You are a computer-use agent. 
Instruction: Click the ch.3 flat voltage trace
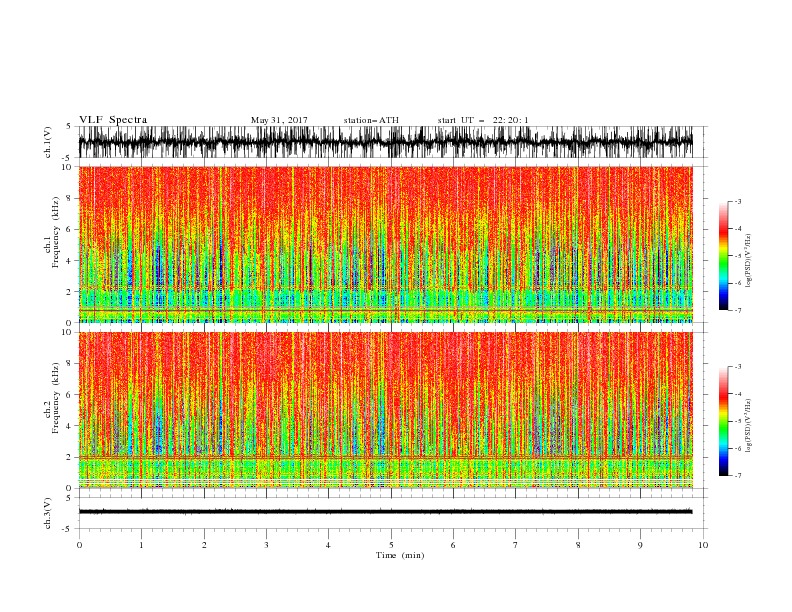point(385,512)
